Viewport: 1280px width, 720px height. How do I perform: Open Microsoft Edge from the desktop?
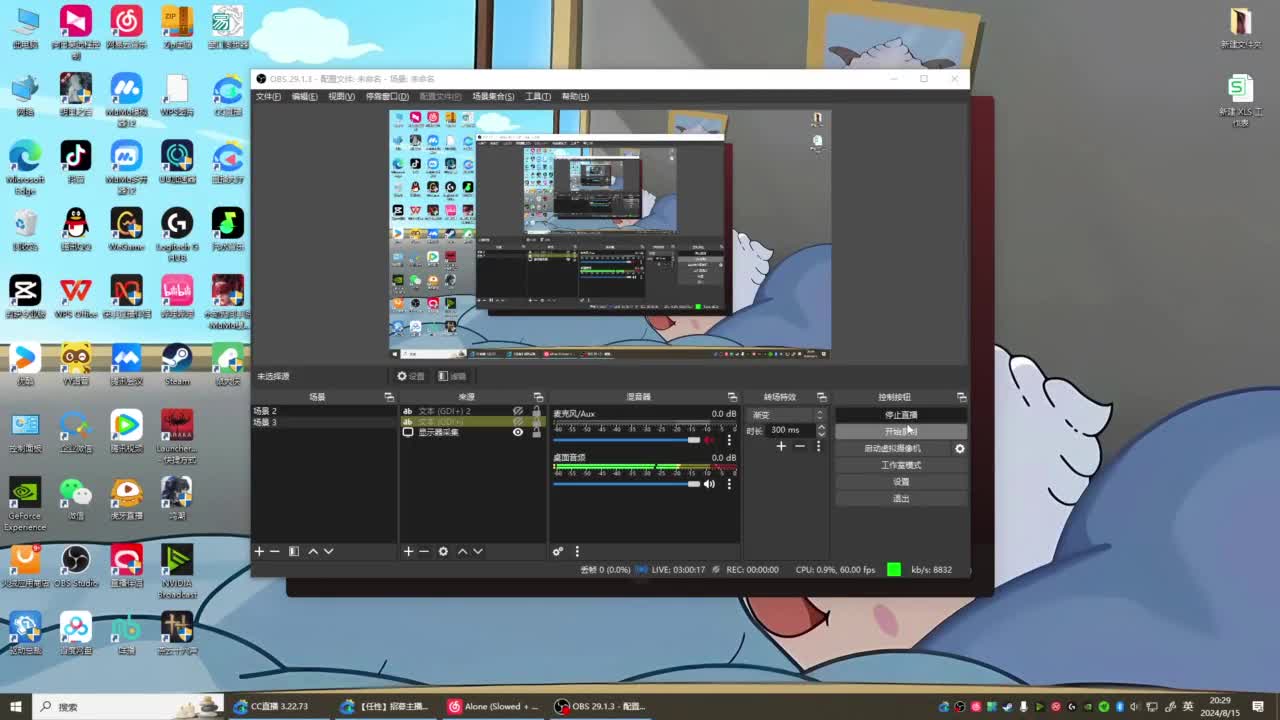point(25,168)
